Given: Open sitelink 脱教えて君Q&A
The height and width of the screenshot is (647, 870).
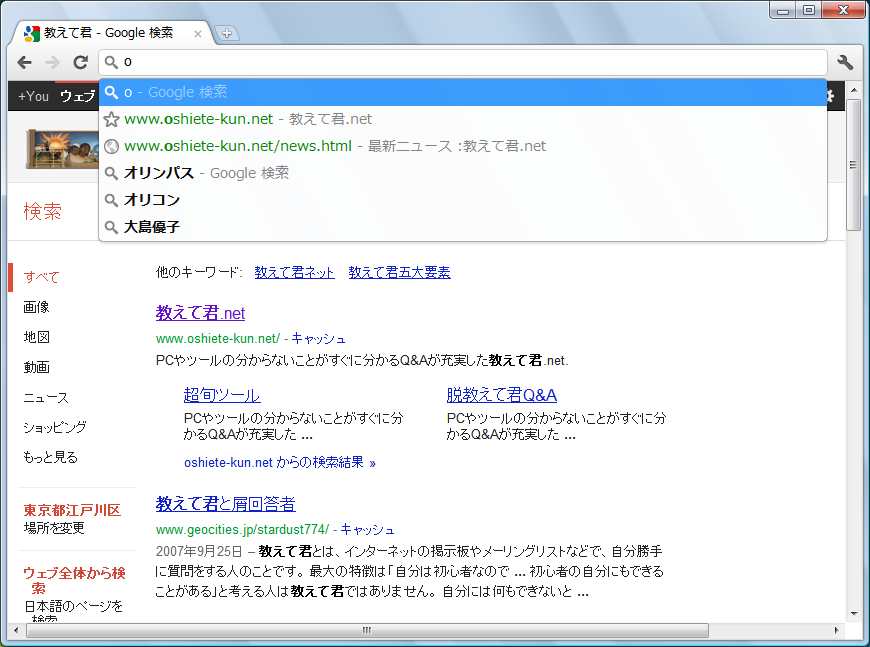Looking at the screenshot, I should point(502,395).
